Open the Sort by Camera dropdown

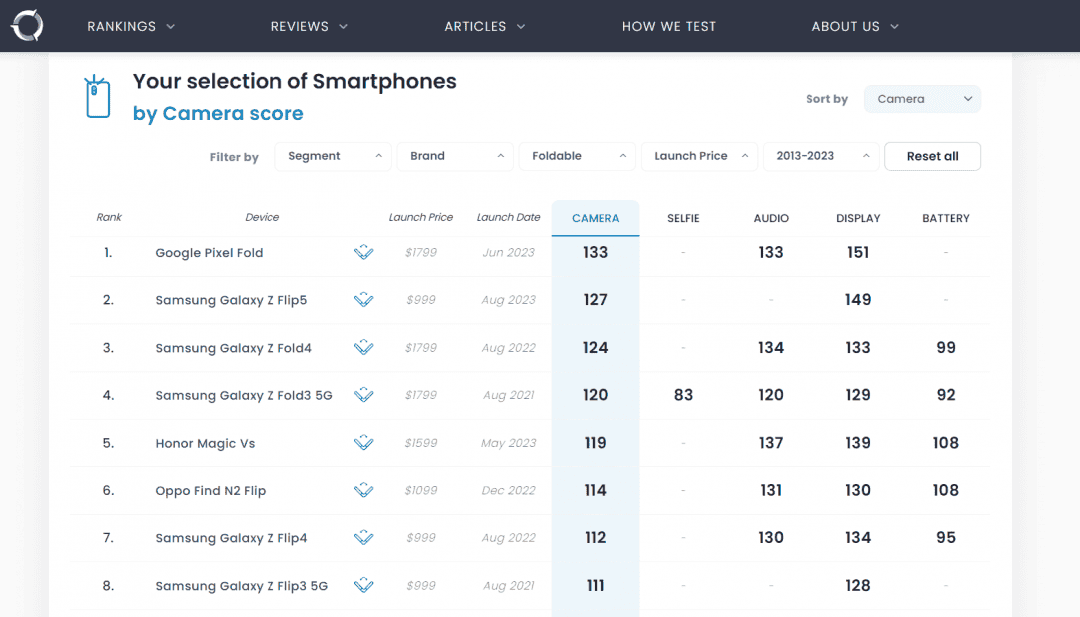coord(922,99)
